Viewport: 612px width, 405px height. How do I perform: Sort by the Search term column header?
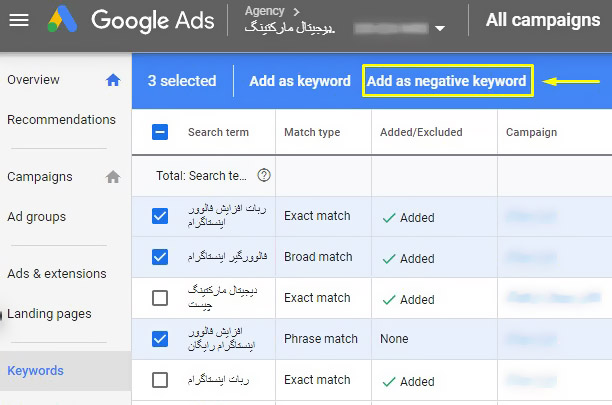tap(218, 132)
